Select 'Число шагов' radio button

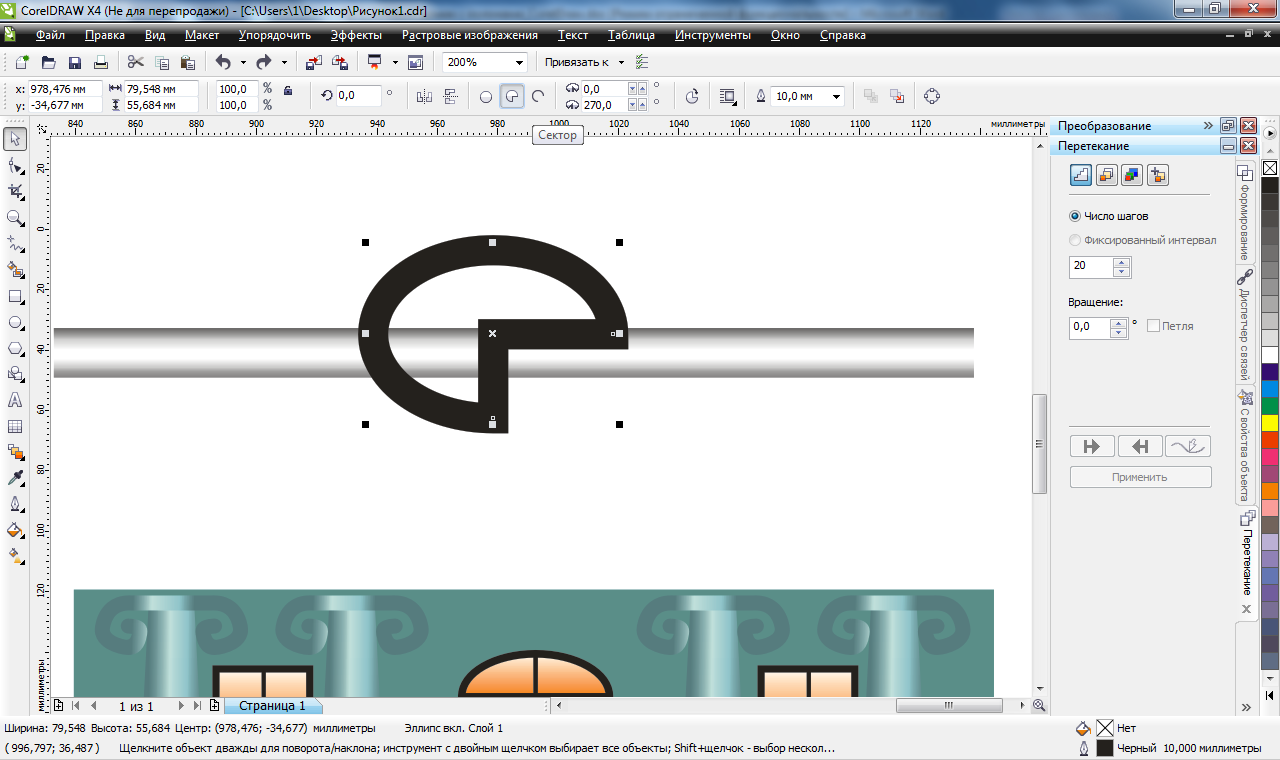tap(1075, 216)
